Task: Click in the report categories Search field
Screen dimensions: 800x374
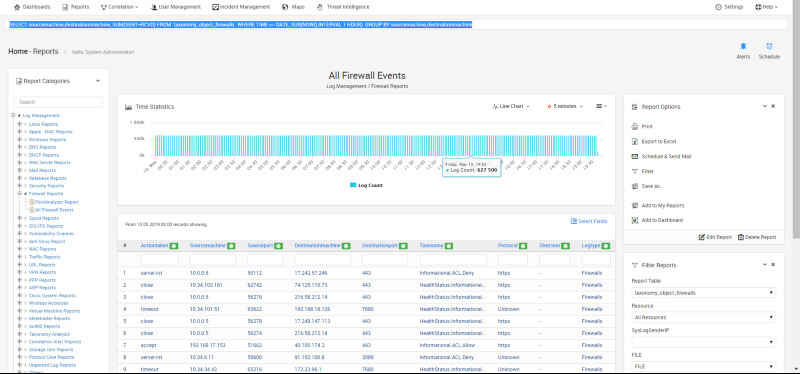Action: (x=58, y=102)
